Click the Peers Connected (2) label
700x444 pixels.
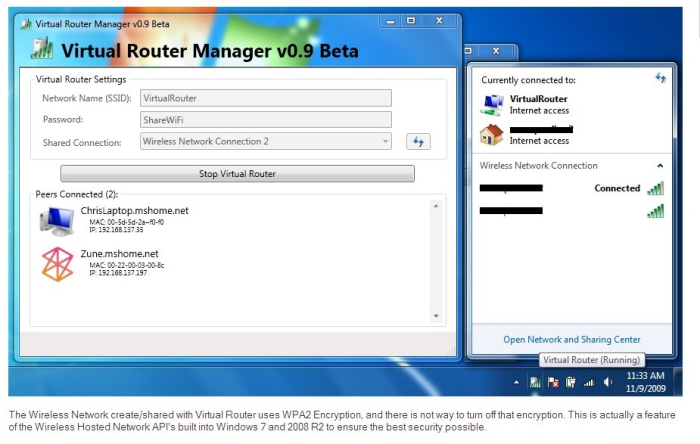(76, 195)
